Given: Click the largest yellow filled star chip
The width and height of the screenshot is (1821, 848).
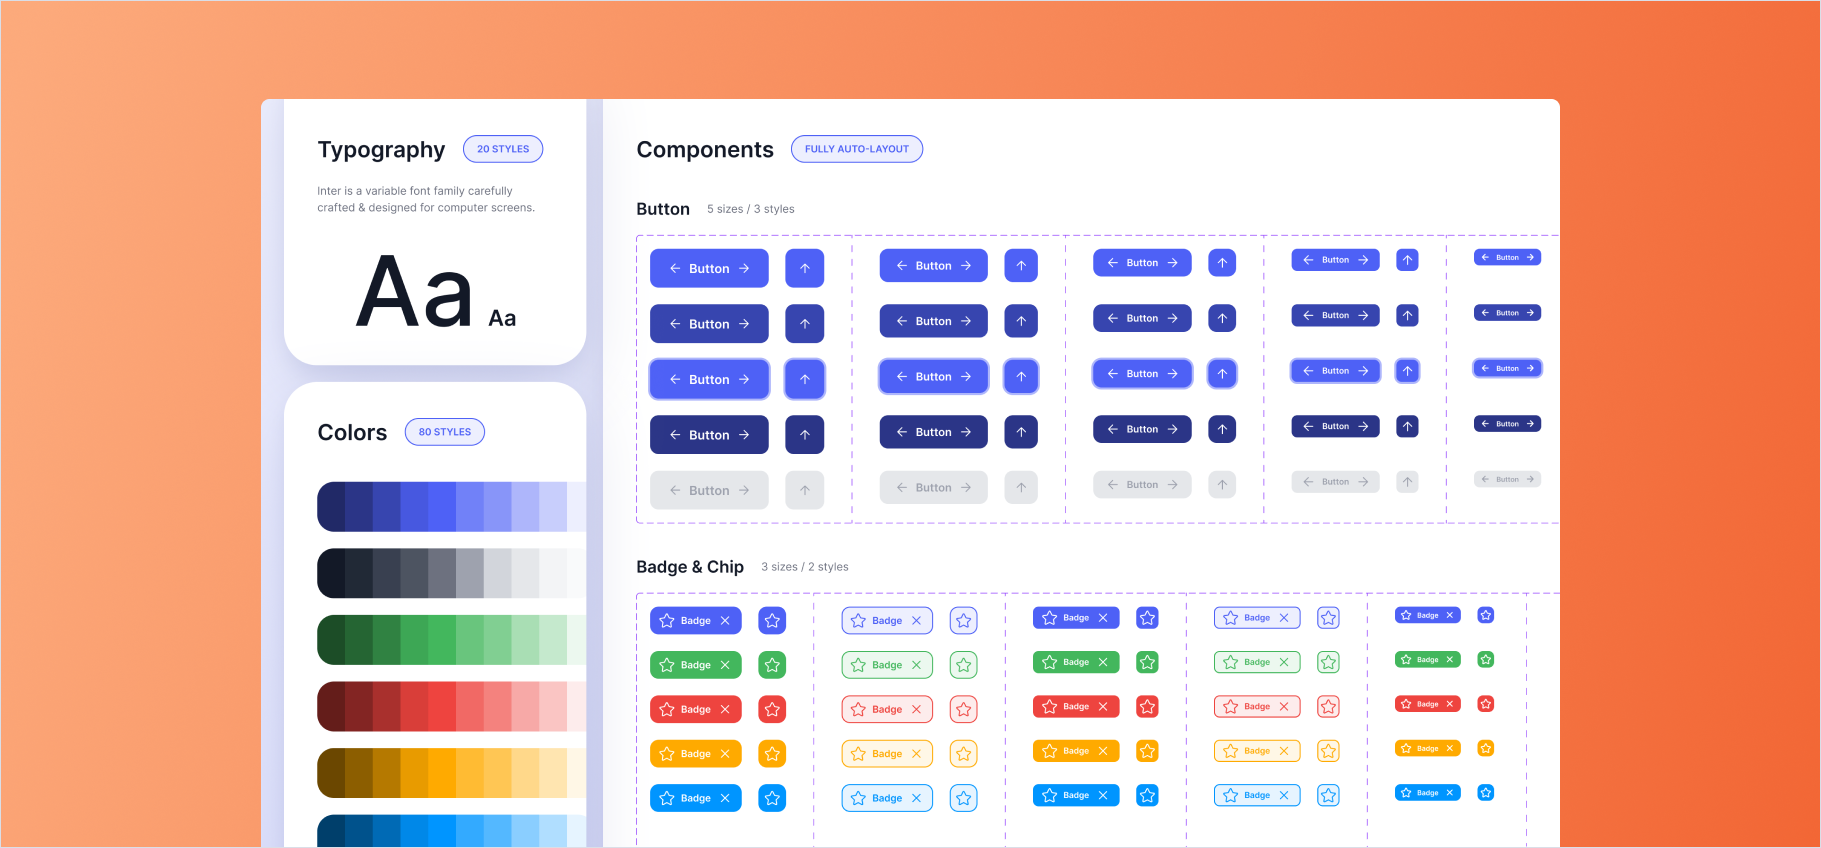Looking at the screenshot, I should 772,754.
